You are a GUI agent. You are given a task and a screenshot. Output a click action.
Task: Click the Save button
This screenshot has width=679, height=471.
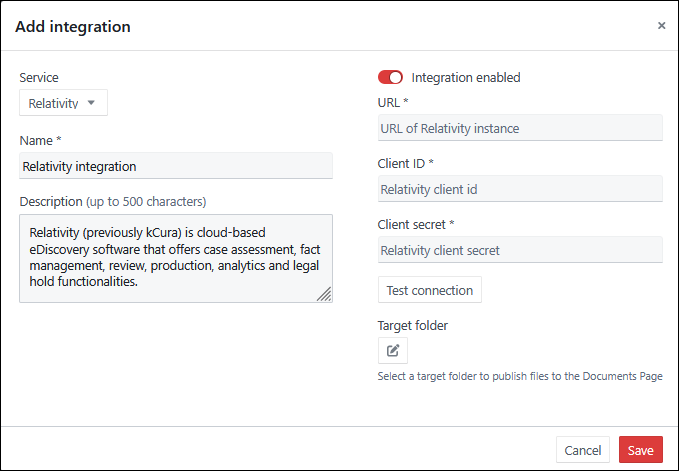tap(640, 450)
